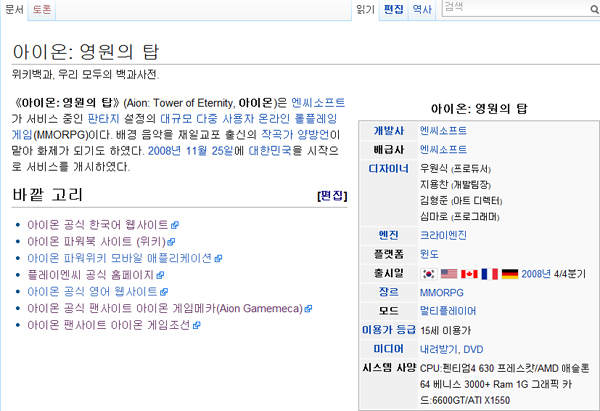Open the 양방언 link
The image size is (600, 411).
(313, 134)
